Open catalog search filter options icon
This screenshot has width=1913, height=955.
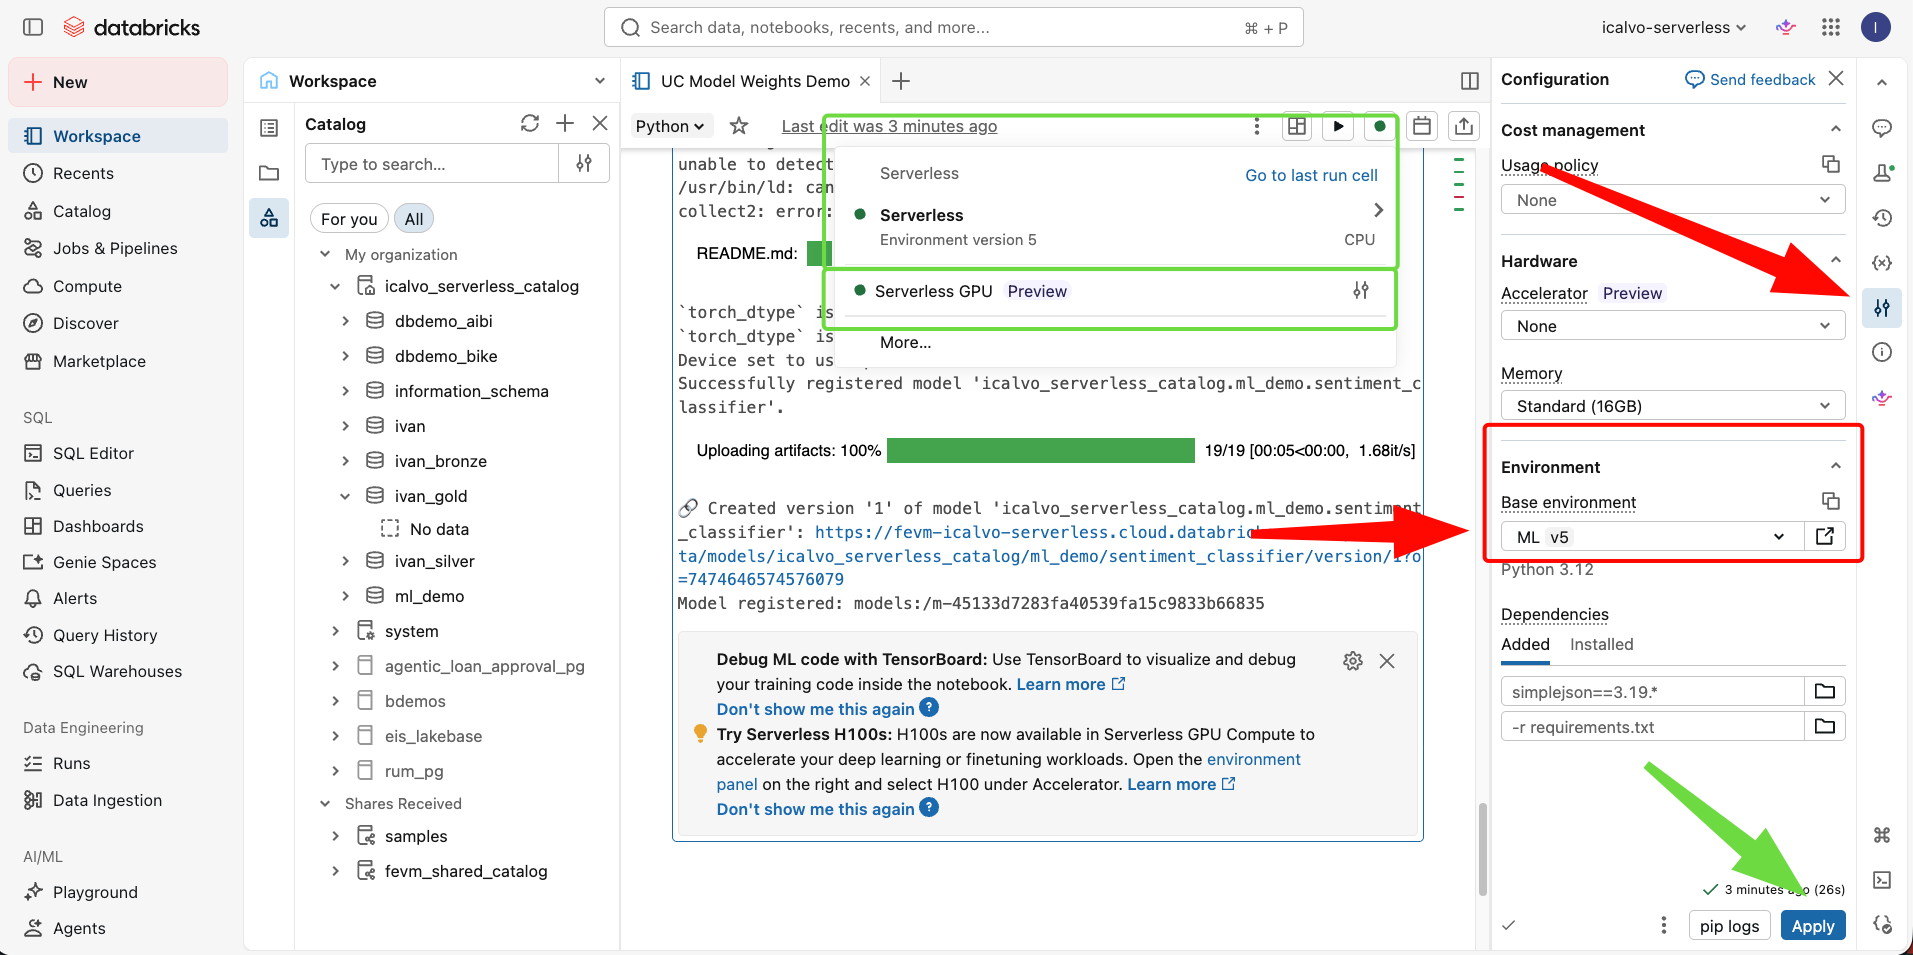[584, 163]
